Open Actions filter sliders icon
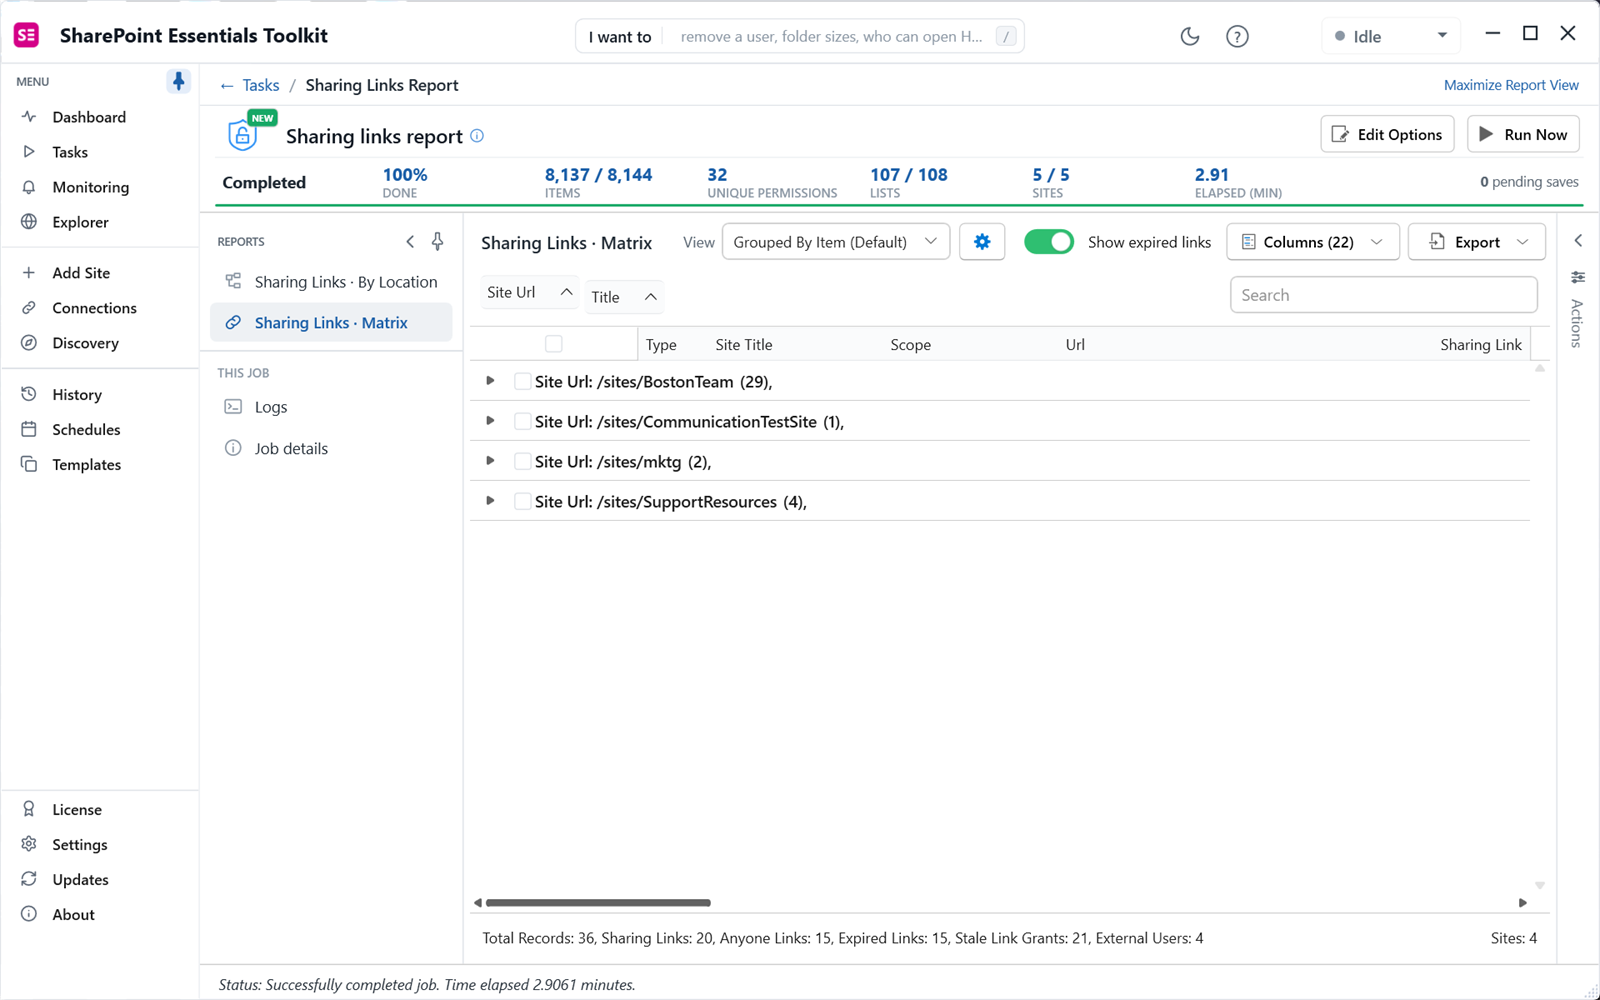This screenshot has height=1000, width=1600. 1578,277
